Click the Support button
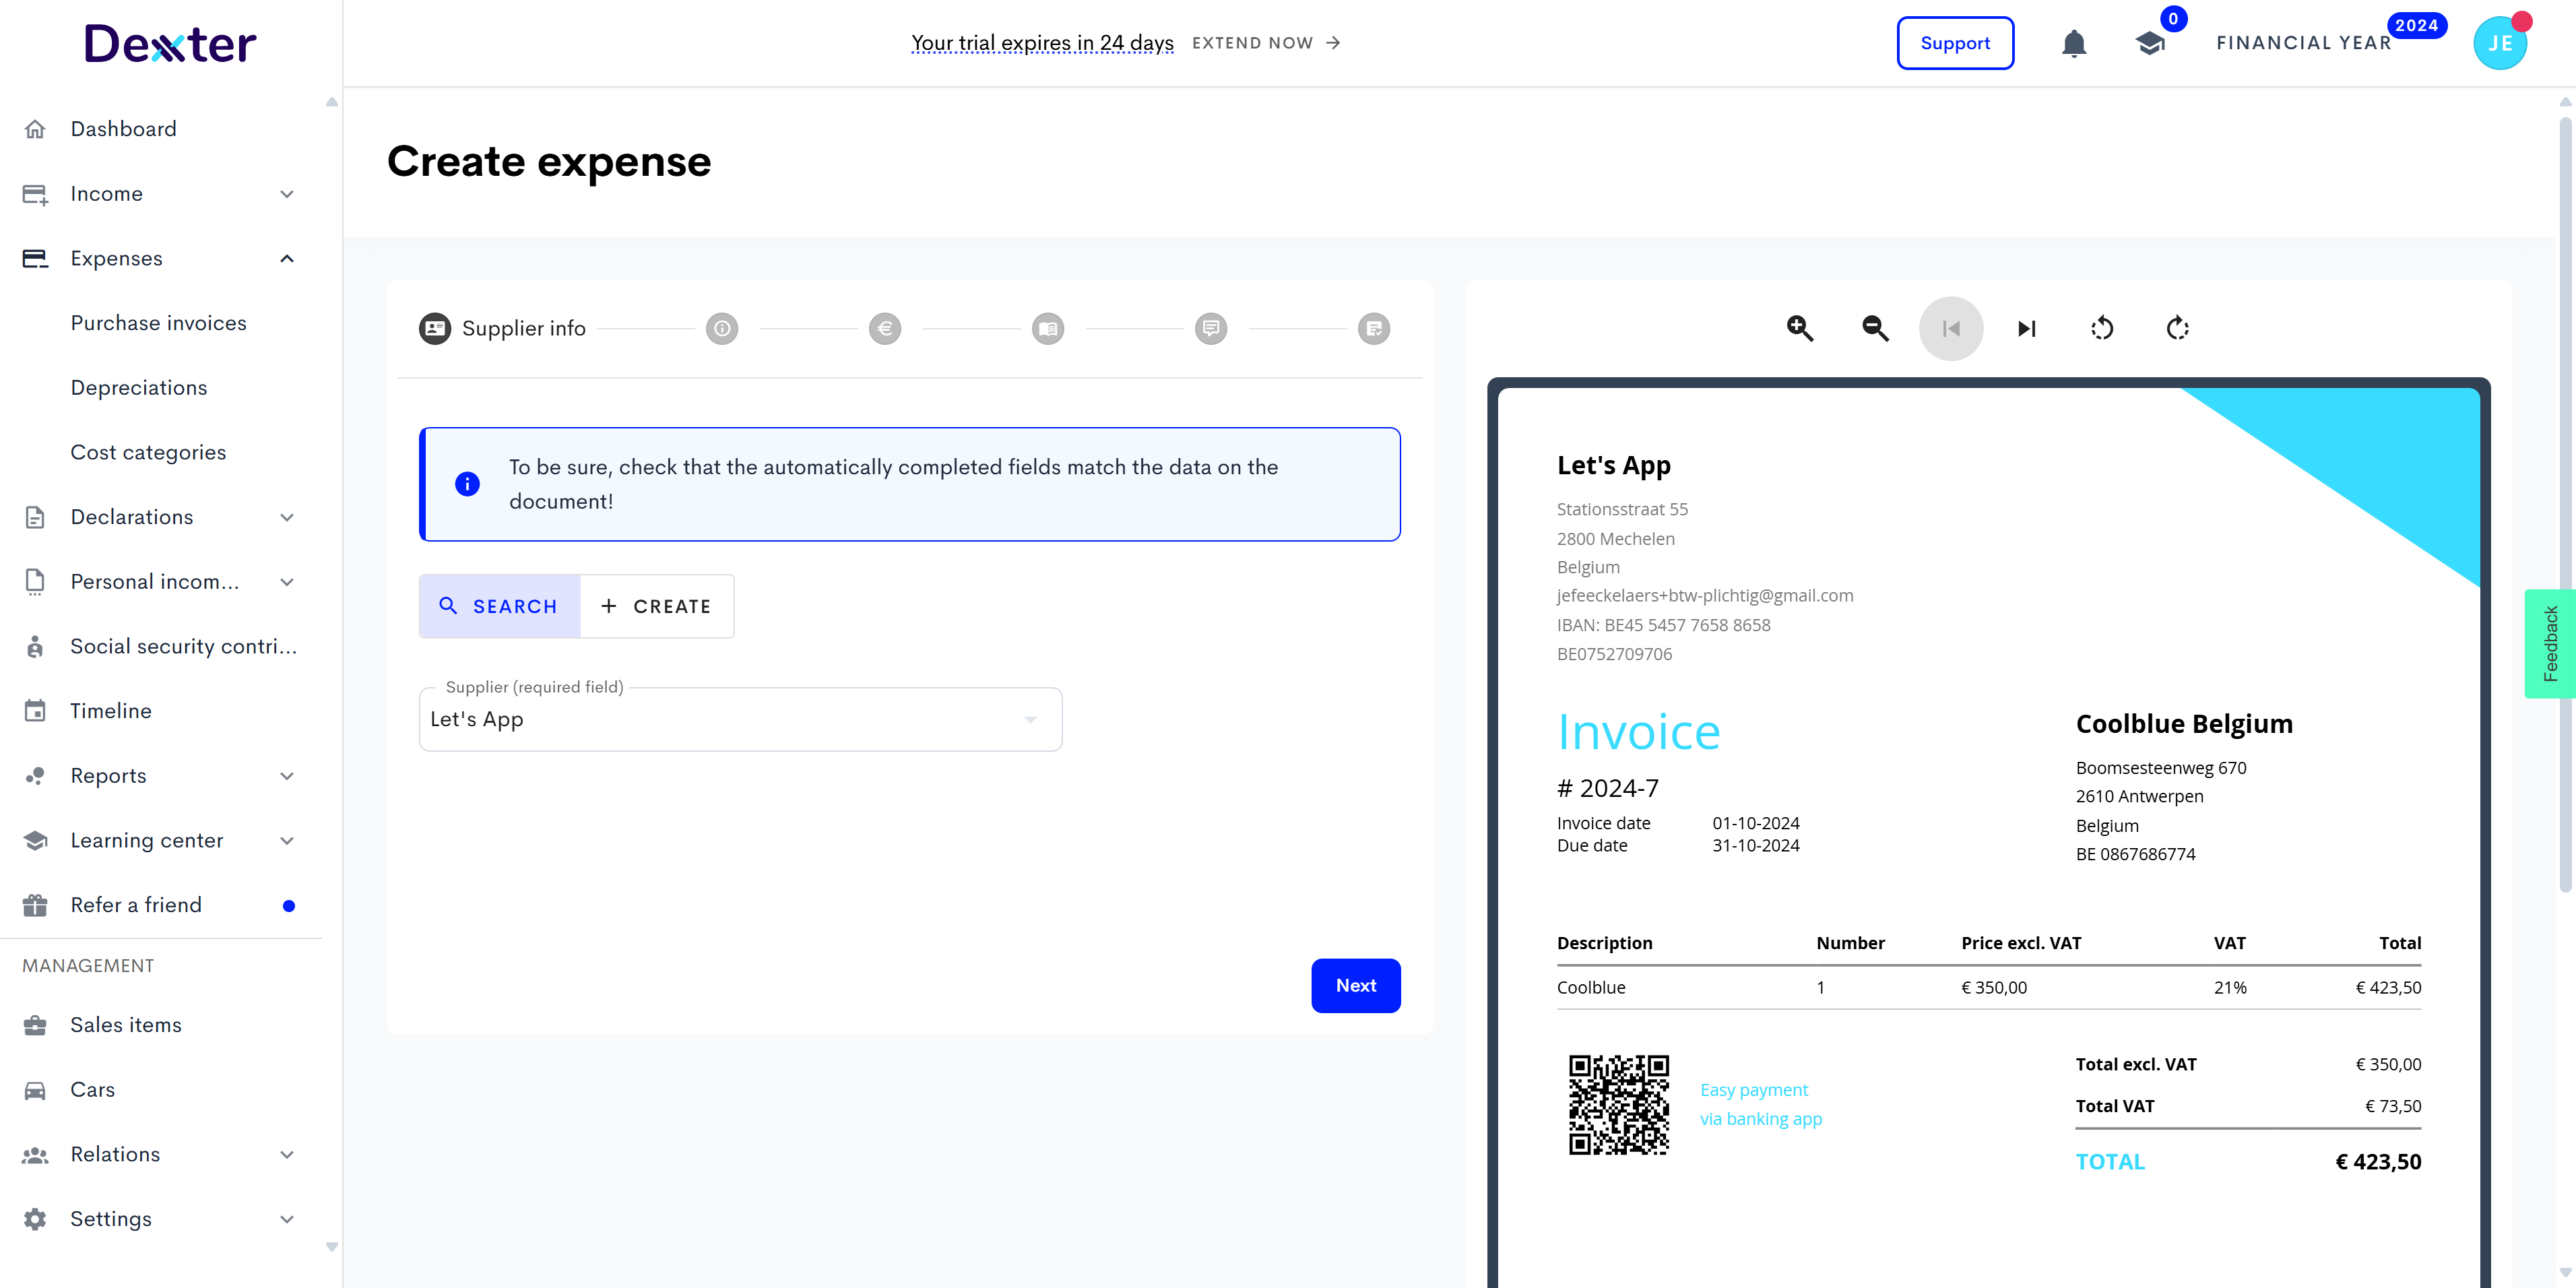Image resolution: width=2576 pixels, height=1288 pixels. (x=1955, y=43)
